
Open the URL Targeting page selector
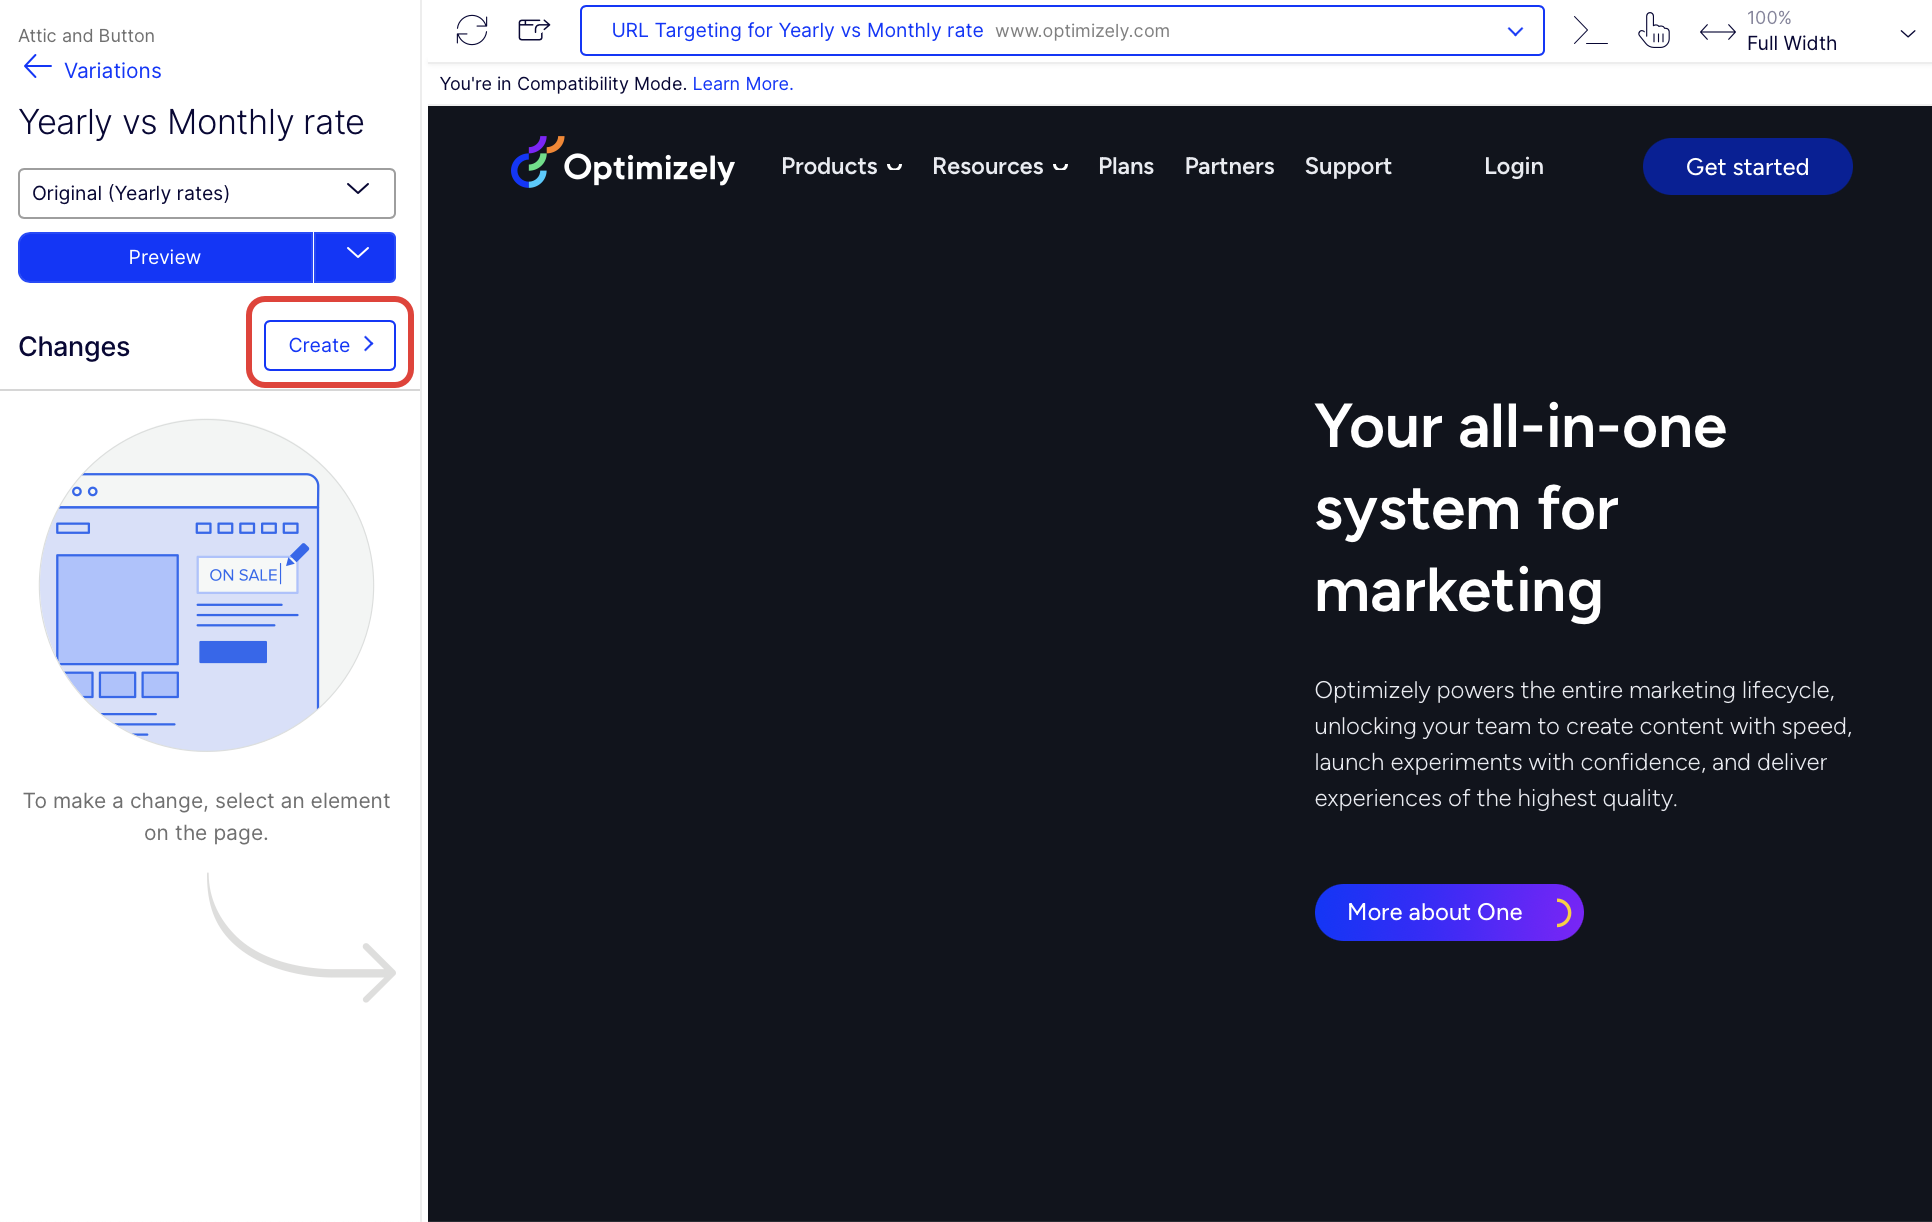(1062, 31)
